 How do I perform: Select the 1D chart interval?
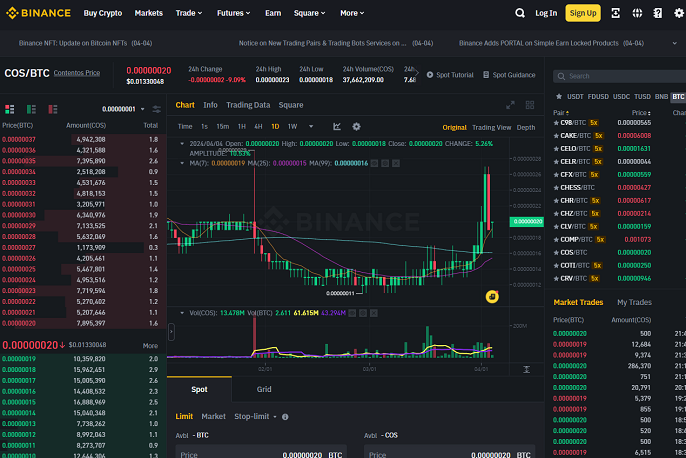(x=275, y=126)
